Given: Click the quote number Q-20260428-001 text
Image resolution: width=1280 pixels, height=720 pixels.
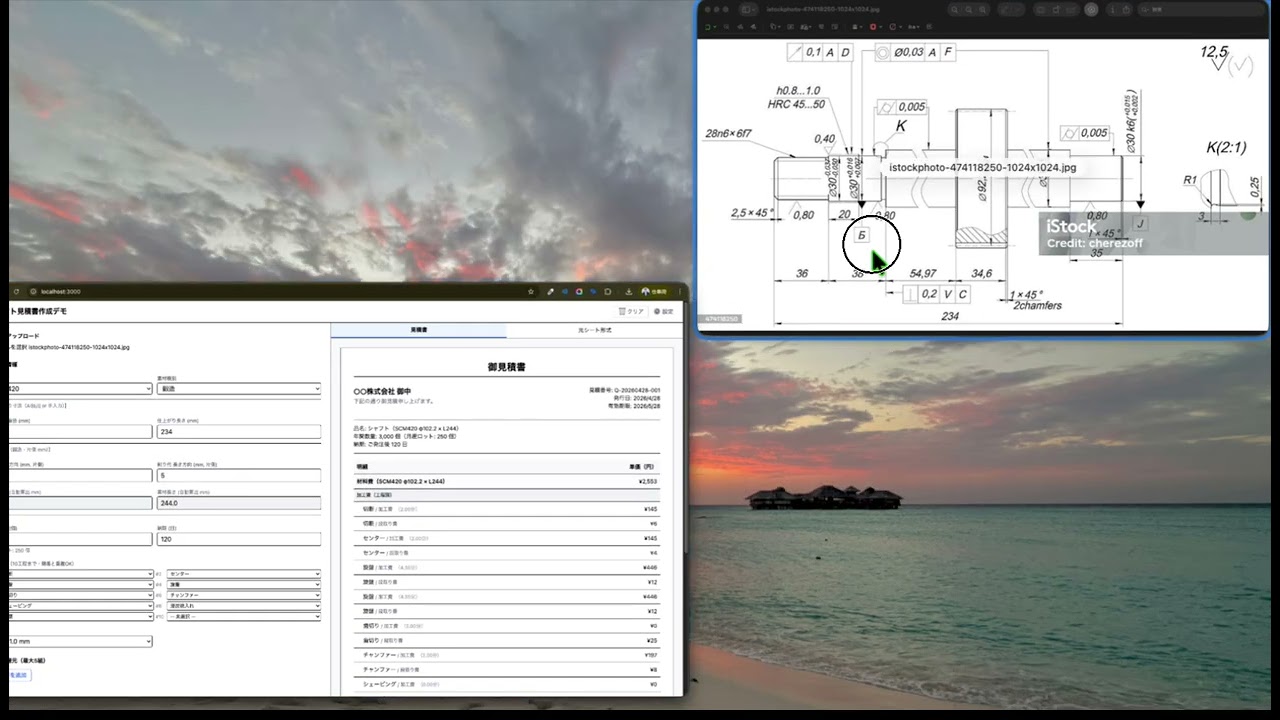Looking at the screenshot, I should pyautogui.click(x=625, y=390).
